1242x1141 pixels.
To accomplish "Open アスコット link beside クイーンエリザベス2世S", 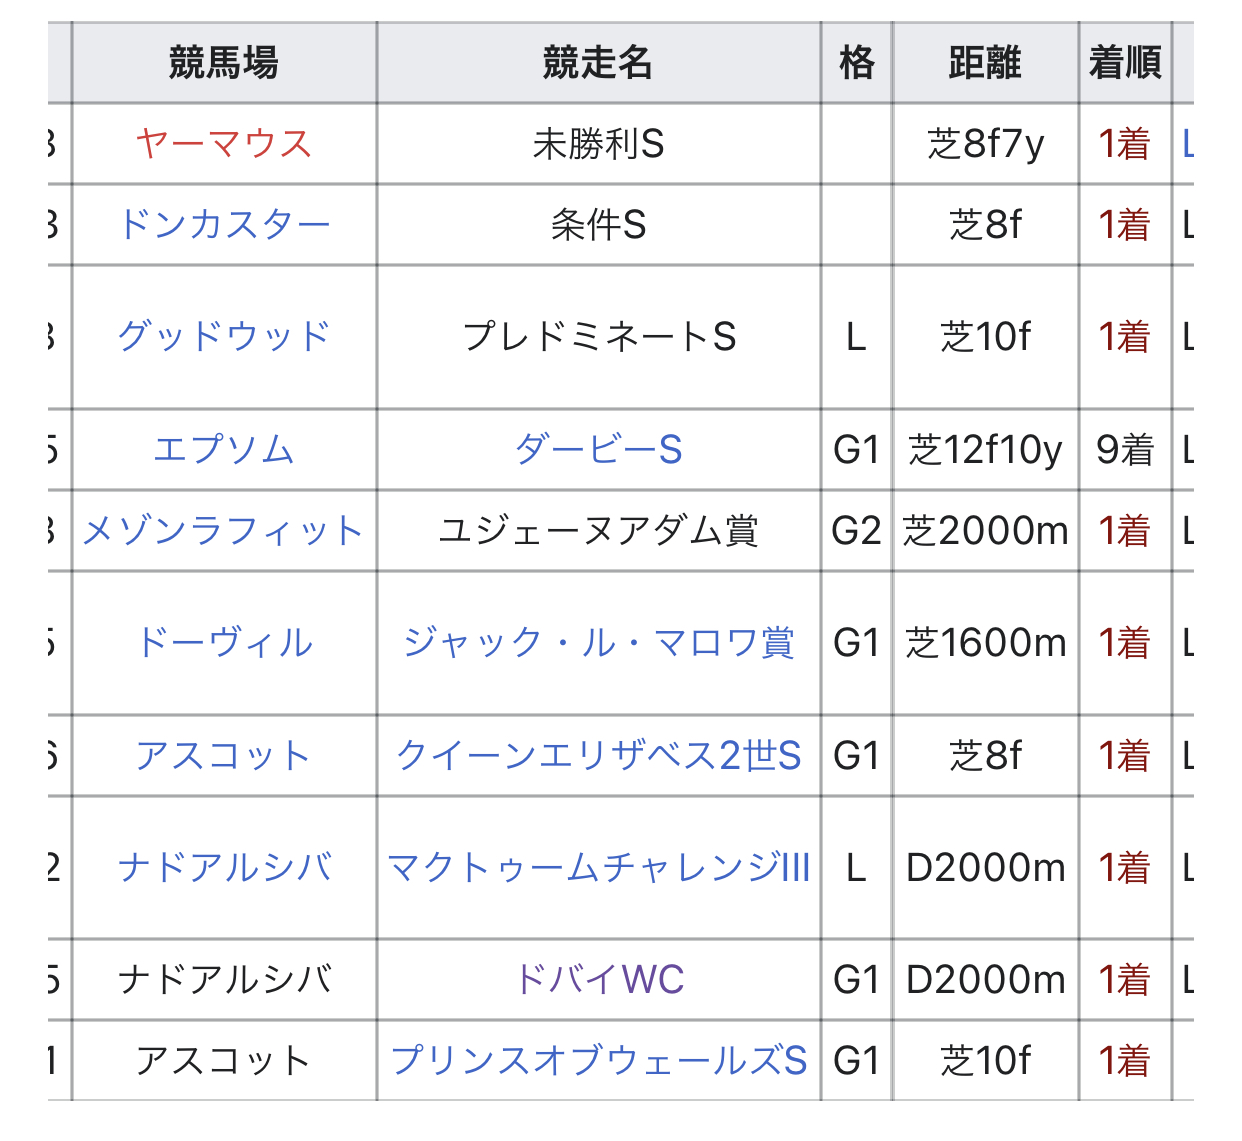I will point(224,756).
